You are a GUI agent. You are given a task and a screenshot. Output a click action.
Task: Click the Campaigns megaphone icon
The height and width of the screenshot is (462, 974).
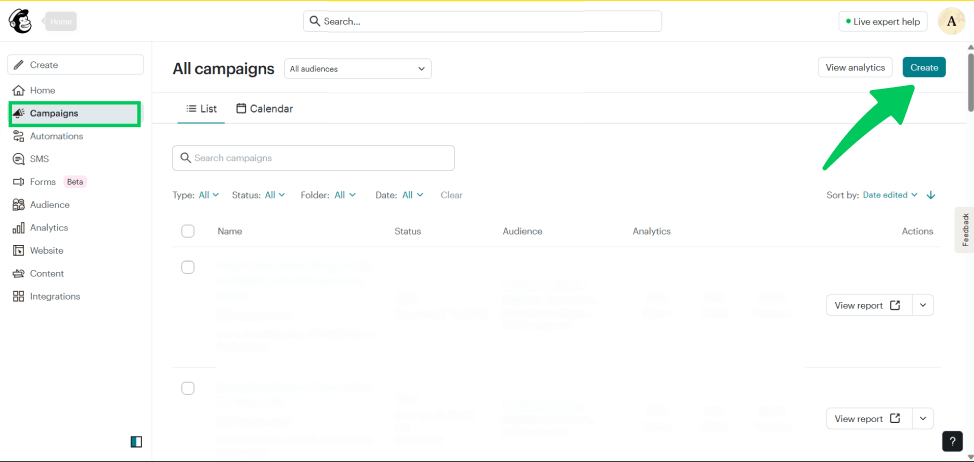[19, 113]
